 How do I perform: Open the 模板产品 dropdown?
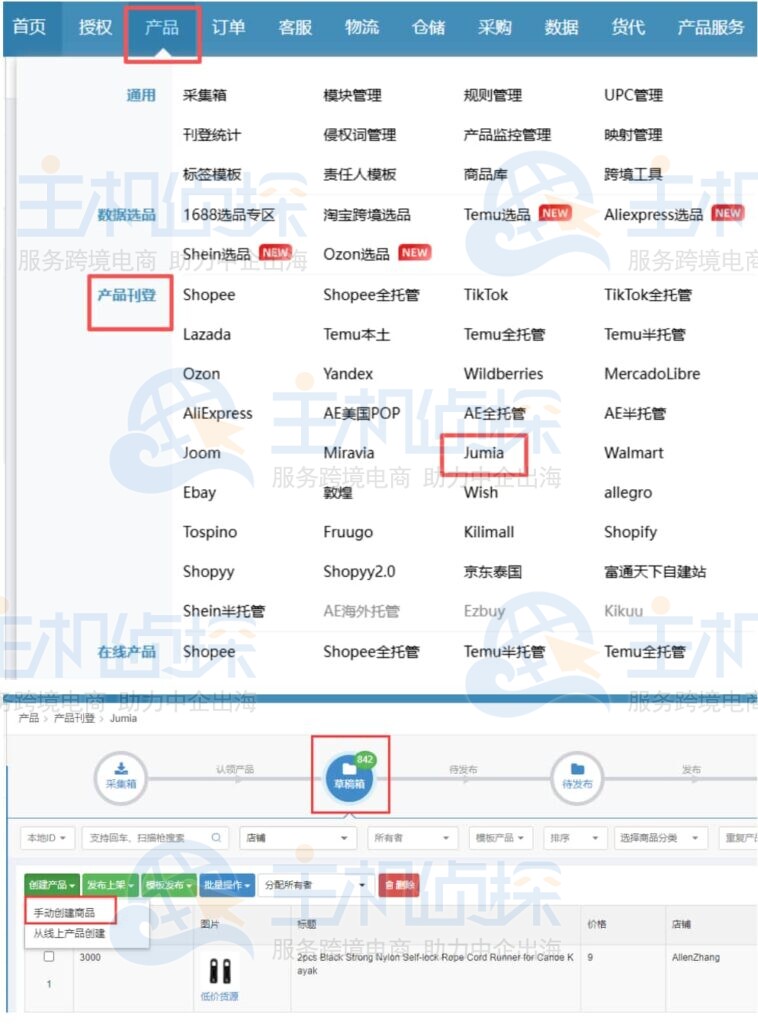pyautogui.click(x=500, y=838)
